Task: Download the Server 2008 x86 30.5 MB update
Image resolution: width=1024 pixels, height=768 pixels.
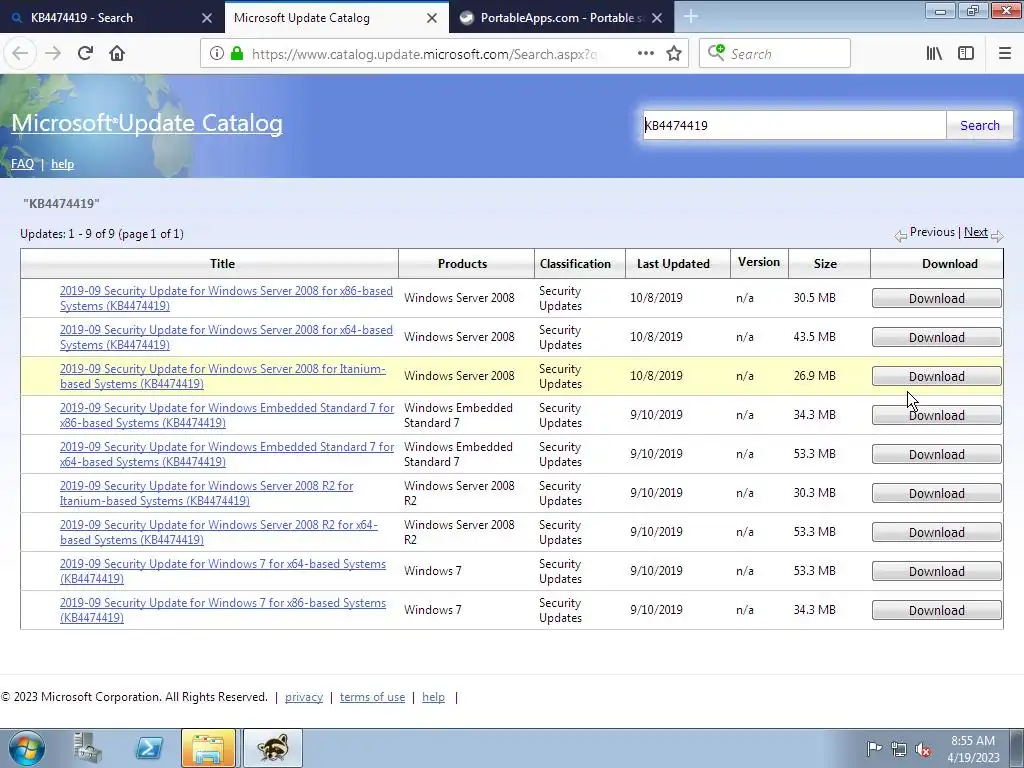Action: (936, 298)
